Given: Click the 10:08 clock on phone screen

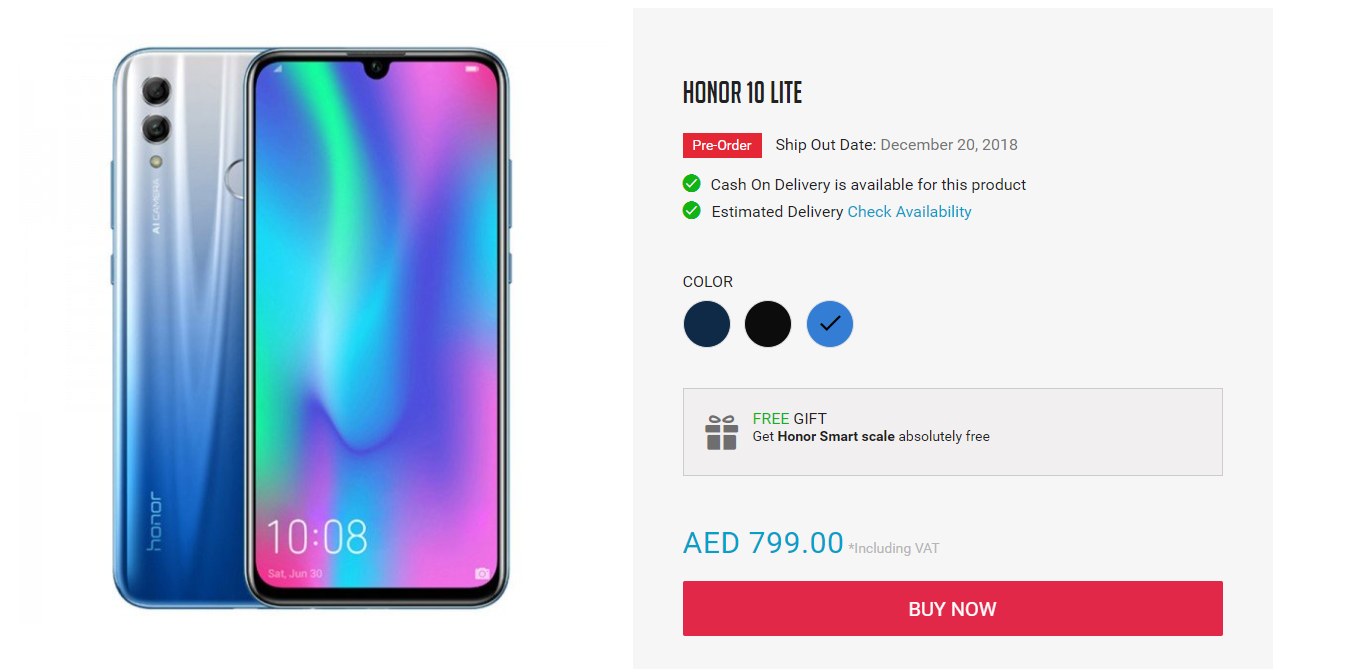Looking at the screenshot, I should pos(316,537).
